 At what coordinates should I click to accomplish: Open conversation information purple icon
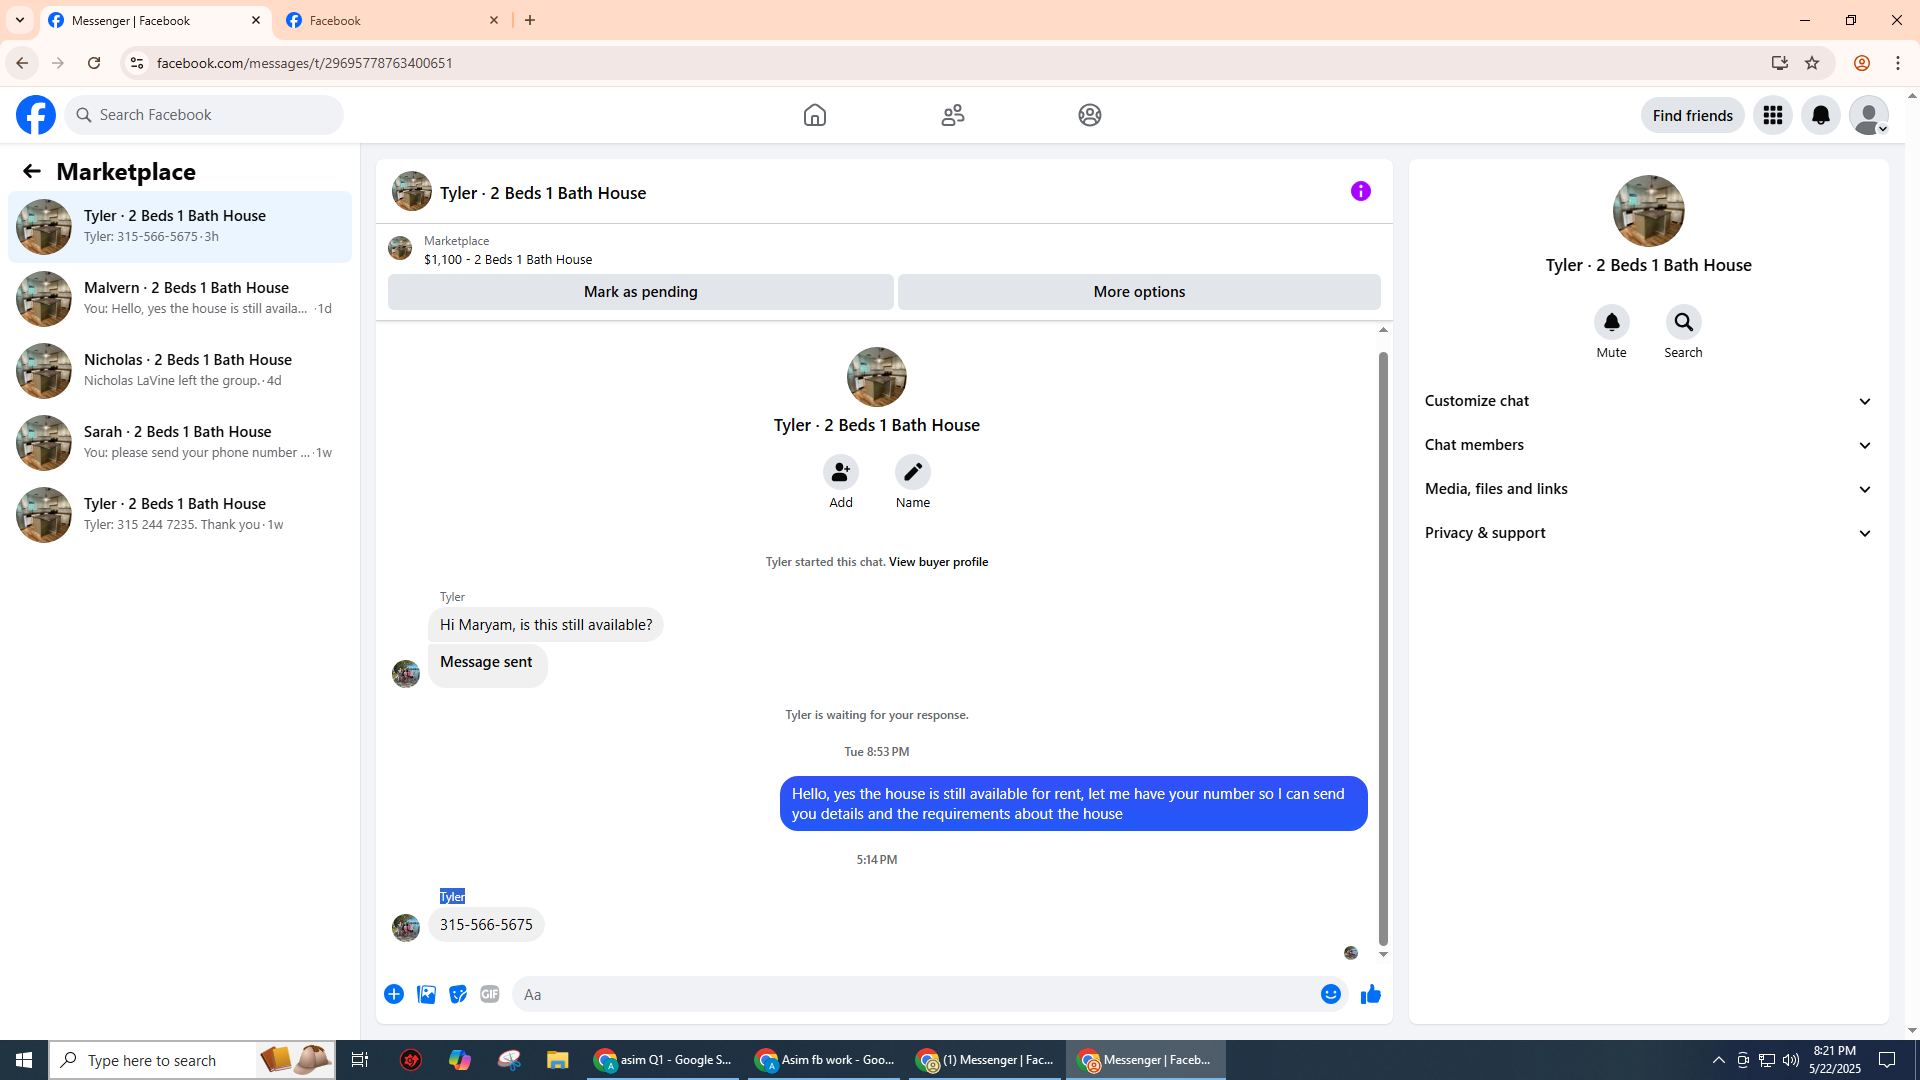click(x=1360, y=191)
